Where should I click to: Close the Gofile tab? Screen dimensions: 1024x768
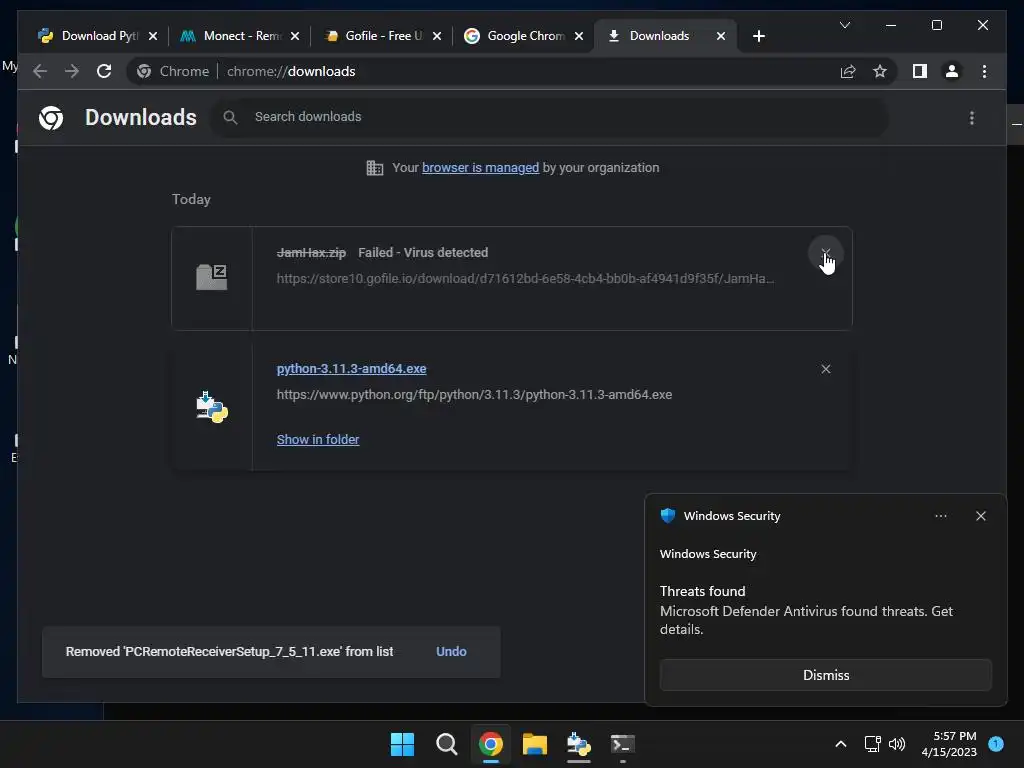click(x=437, y=36)
